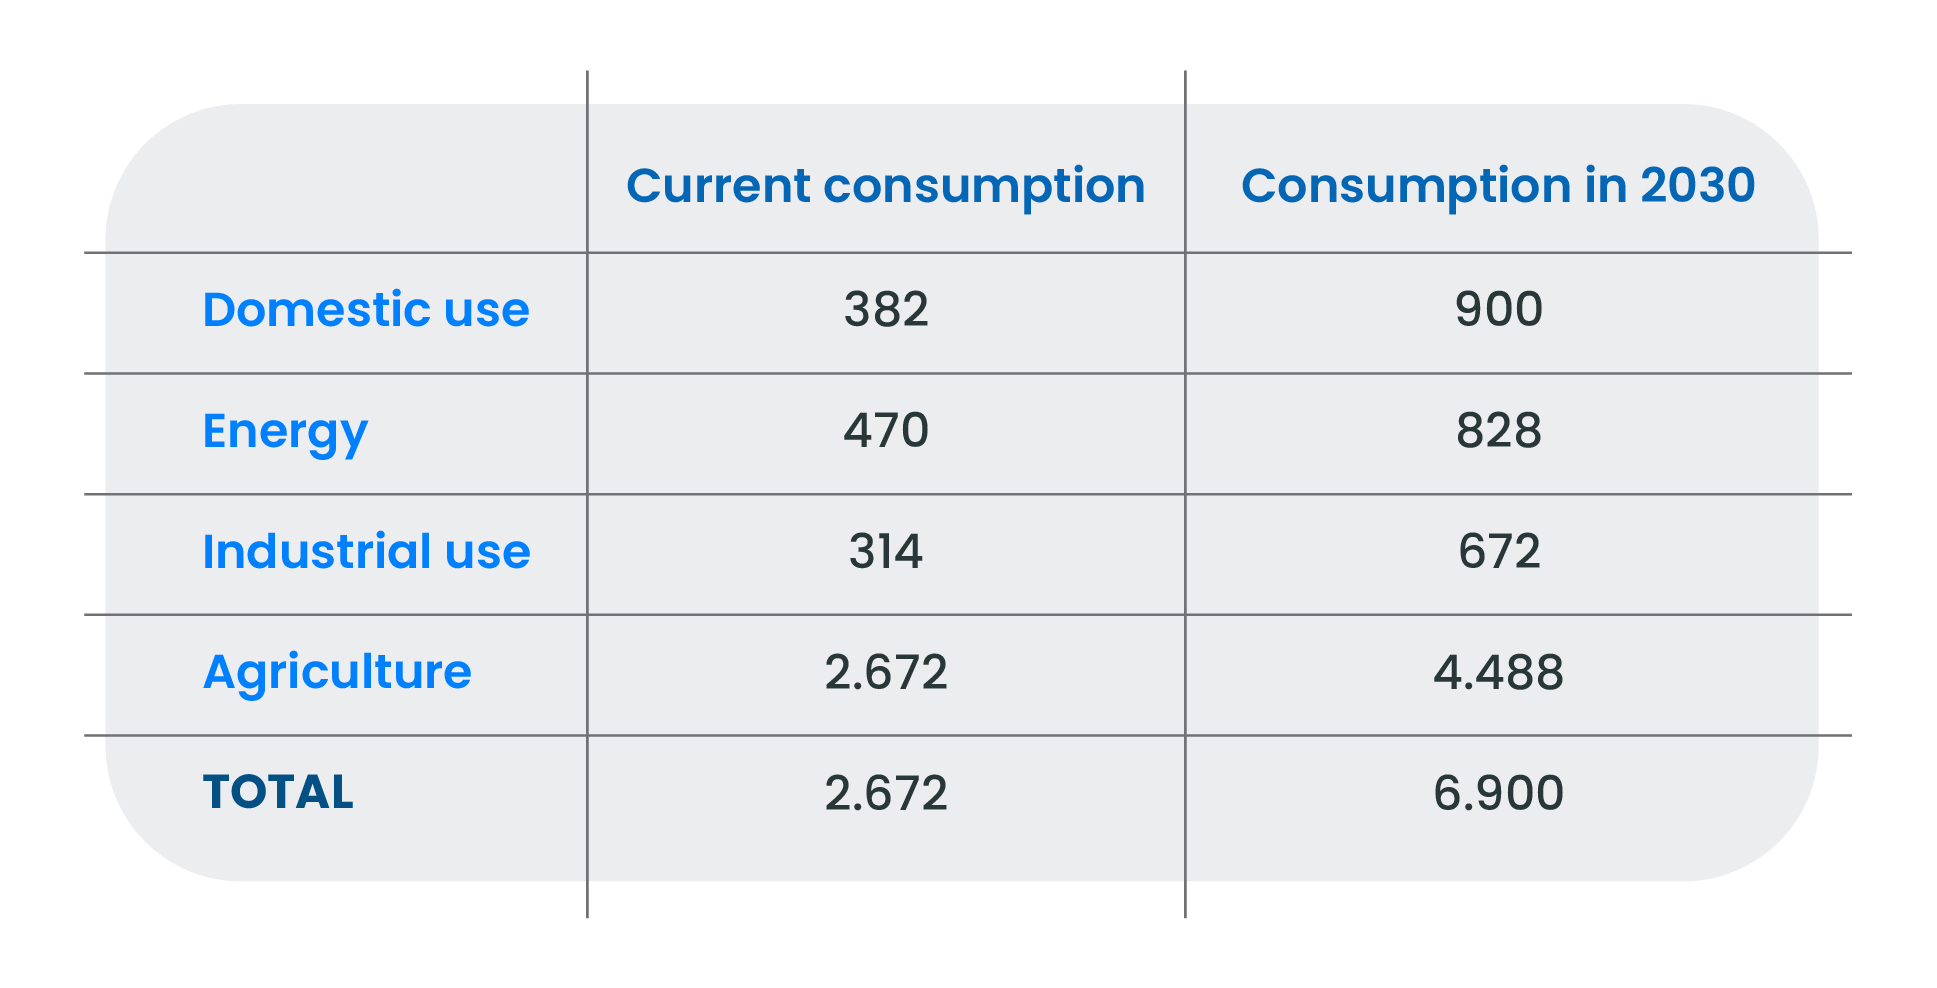1937x988 pixels.
Task: Click the 900 domestic 2030 value
Action: click(1498, 309)
